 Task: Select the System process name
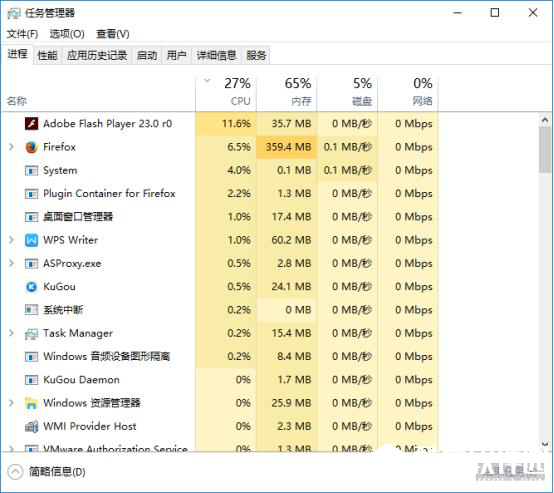[60, 171]
